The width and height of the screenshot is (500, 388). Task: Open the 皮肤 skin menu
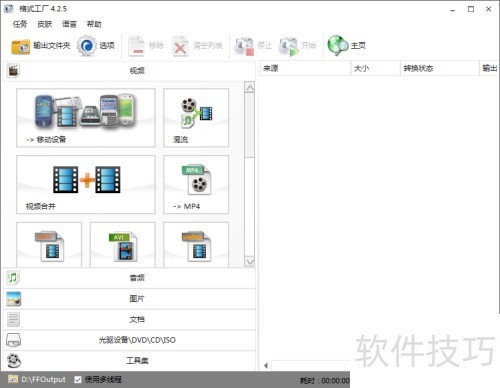pos(45,24)
